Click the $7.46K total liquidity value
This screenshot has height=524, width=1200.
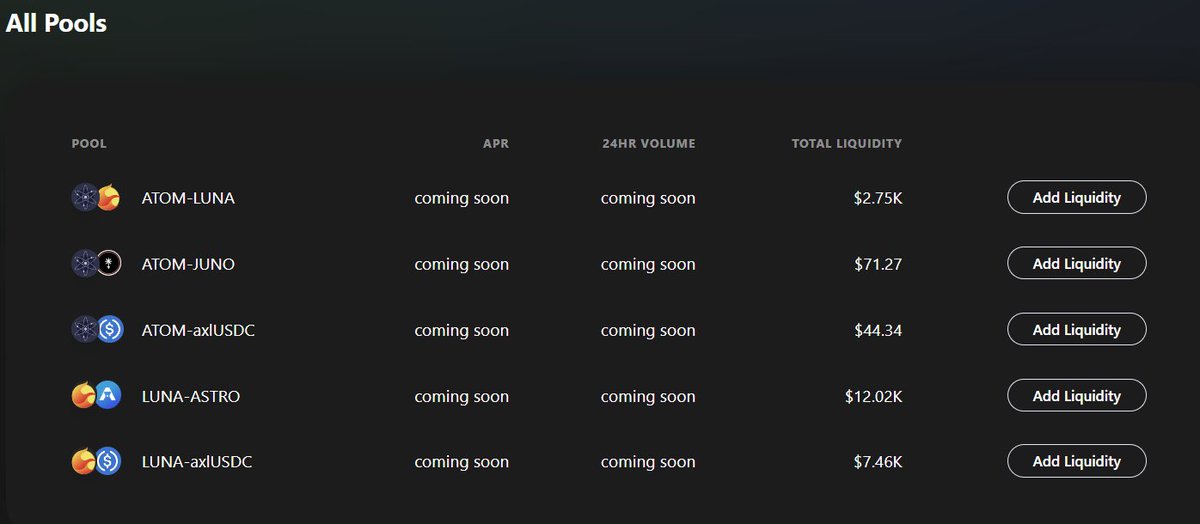(x=878, y=462)
